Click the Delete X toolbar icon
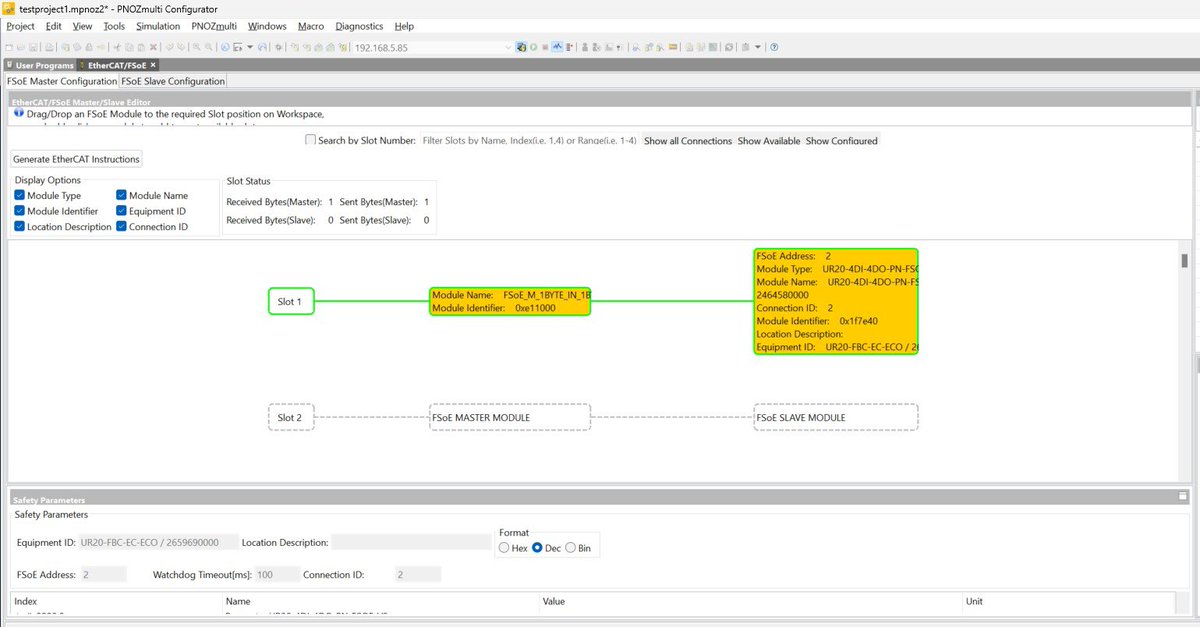The width and height of the screenshot is (1200, 627). click(x=153, y=47)
